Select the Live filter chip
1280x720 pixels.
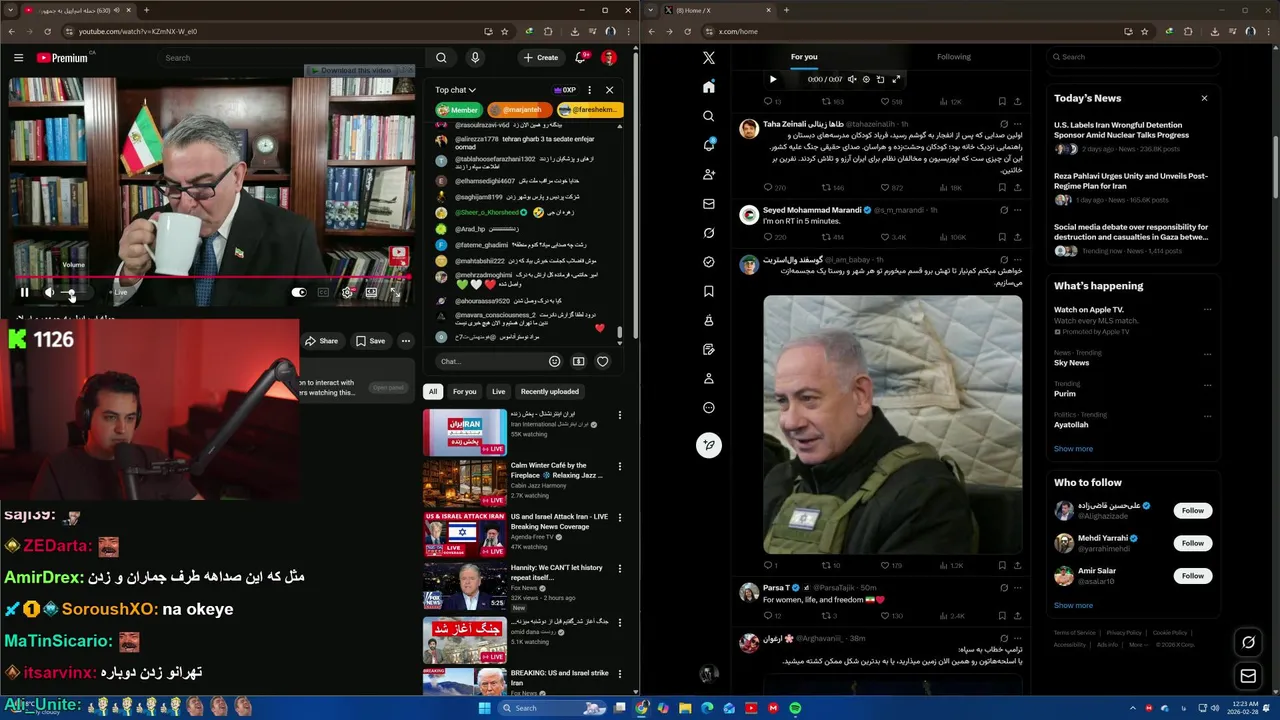[x=498, y=392]
